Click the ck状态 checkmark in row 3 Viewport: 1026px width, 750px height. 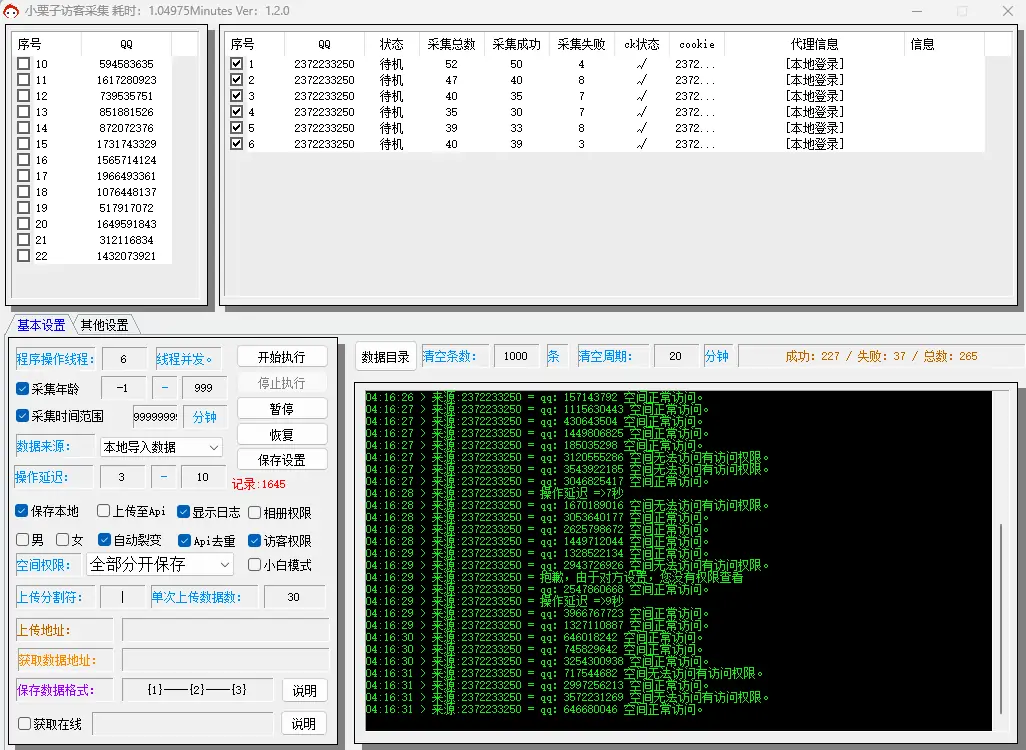642,96
